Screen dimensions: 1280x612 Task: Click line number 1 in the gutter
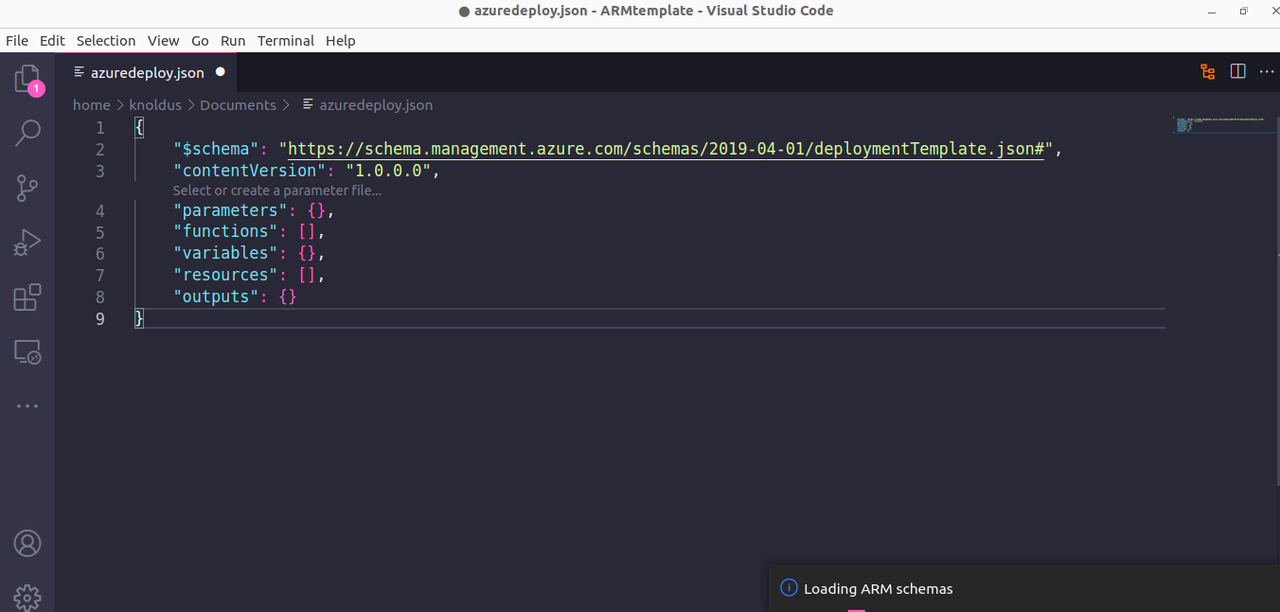(100, 128)
